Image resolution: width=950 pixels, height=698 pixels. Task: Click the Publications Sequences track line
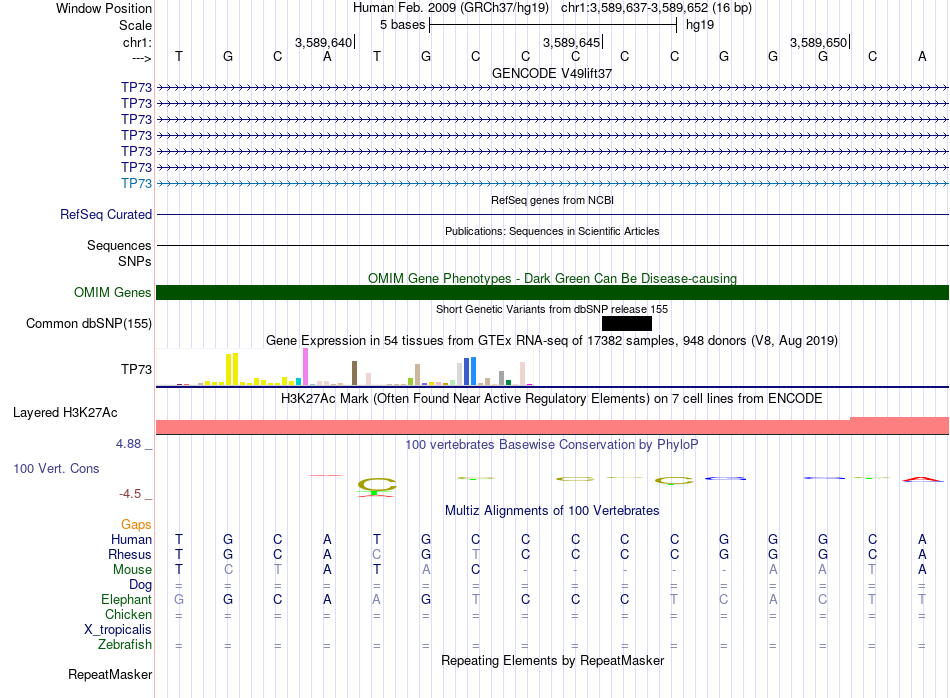pyautogui.click(x=553, y=245)
